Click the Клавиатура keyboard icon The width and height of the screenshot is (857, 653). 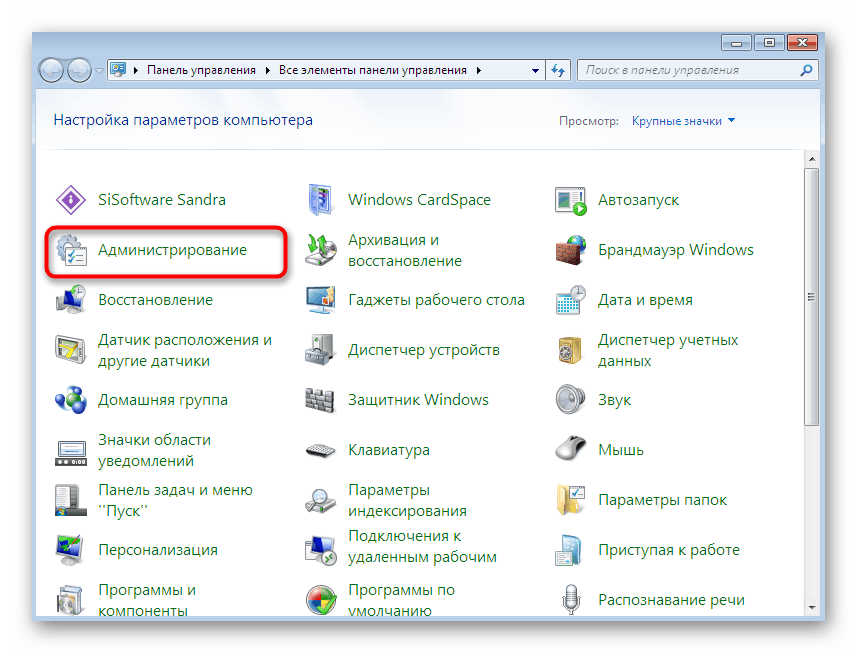click(321, 450)
